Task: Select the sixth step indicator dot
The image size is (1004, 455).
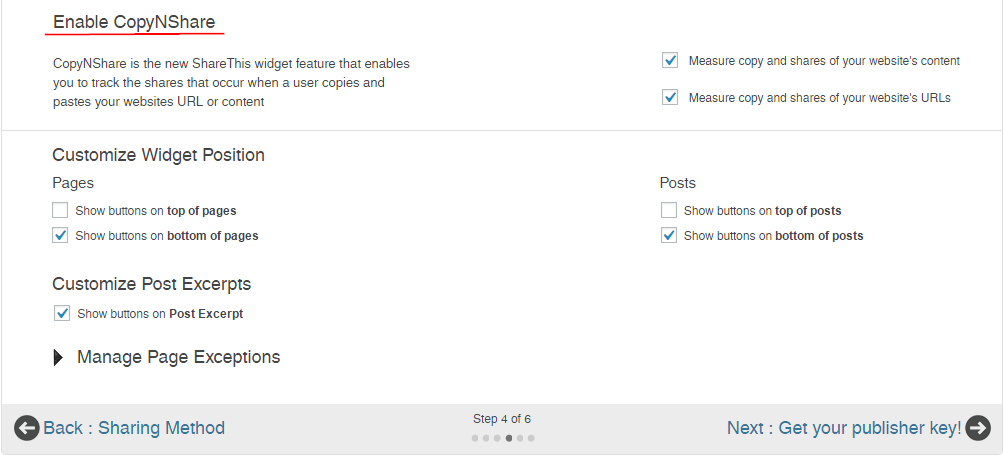Action: click(531, 438)
